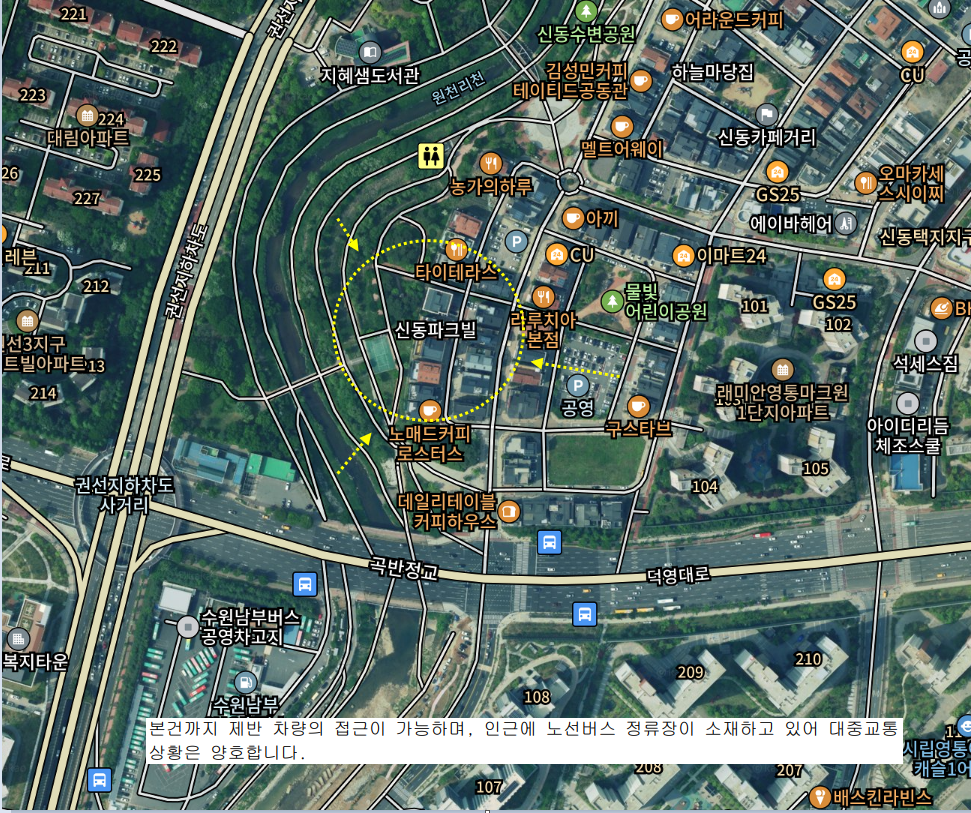The image size is (971, 813).
Task: Click the 신동카페거리 label text
Action: click(x=767, y=137)
